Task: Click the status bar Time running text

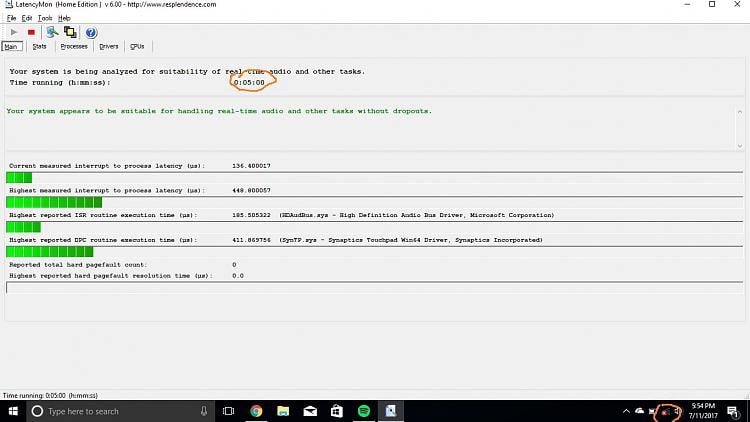Action: (x=50, y=396)
